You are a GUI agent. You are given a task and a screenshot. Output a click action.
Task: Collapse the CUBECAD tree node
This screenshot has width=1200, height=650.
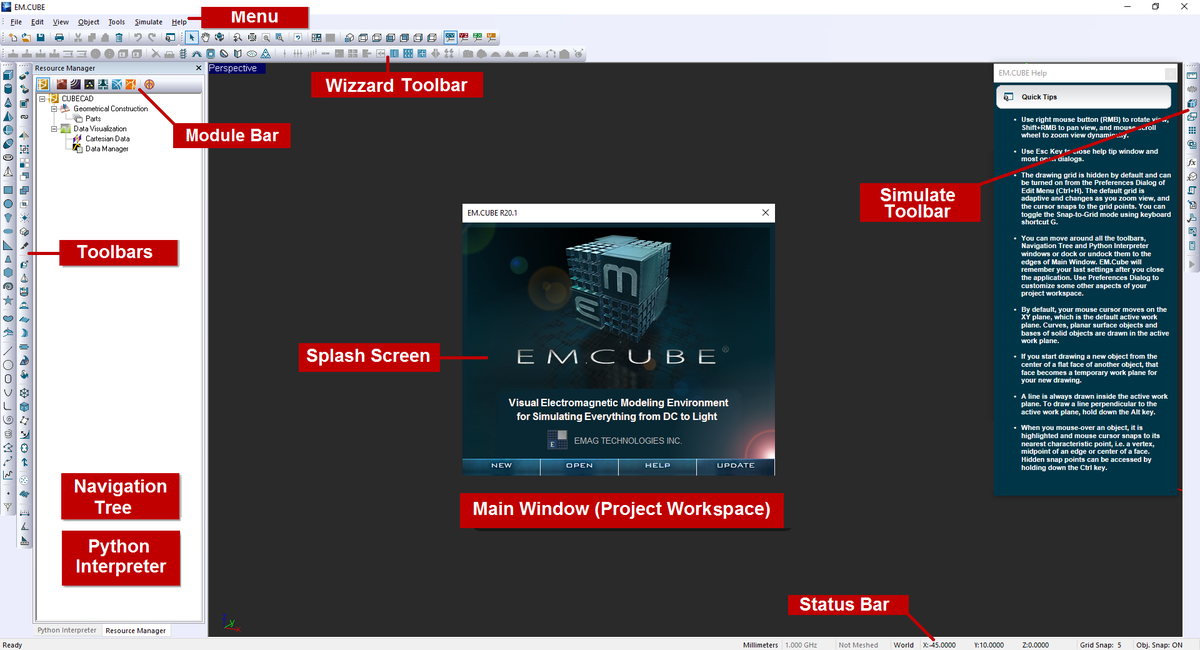42,98
